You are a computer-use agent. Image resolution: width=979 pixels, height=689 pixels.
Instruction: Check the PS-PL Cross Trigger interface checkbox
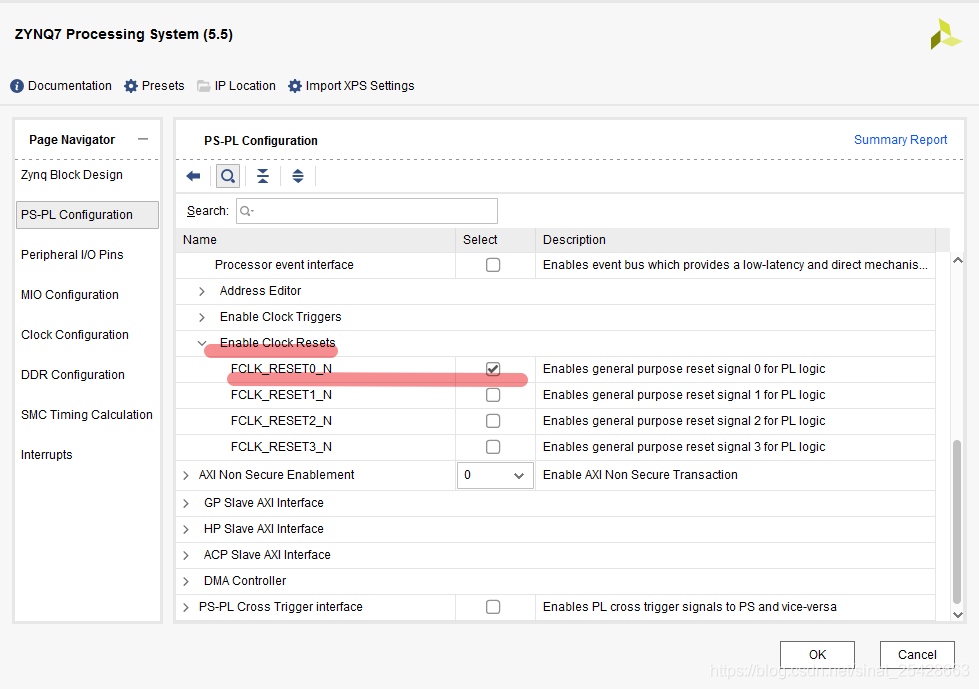tap(493, 607)
